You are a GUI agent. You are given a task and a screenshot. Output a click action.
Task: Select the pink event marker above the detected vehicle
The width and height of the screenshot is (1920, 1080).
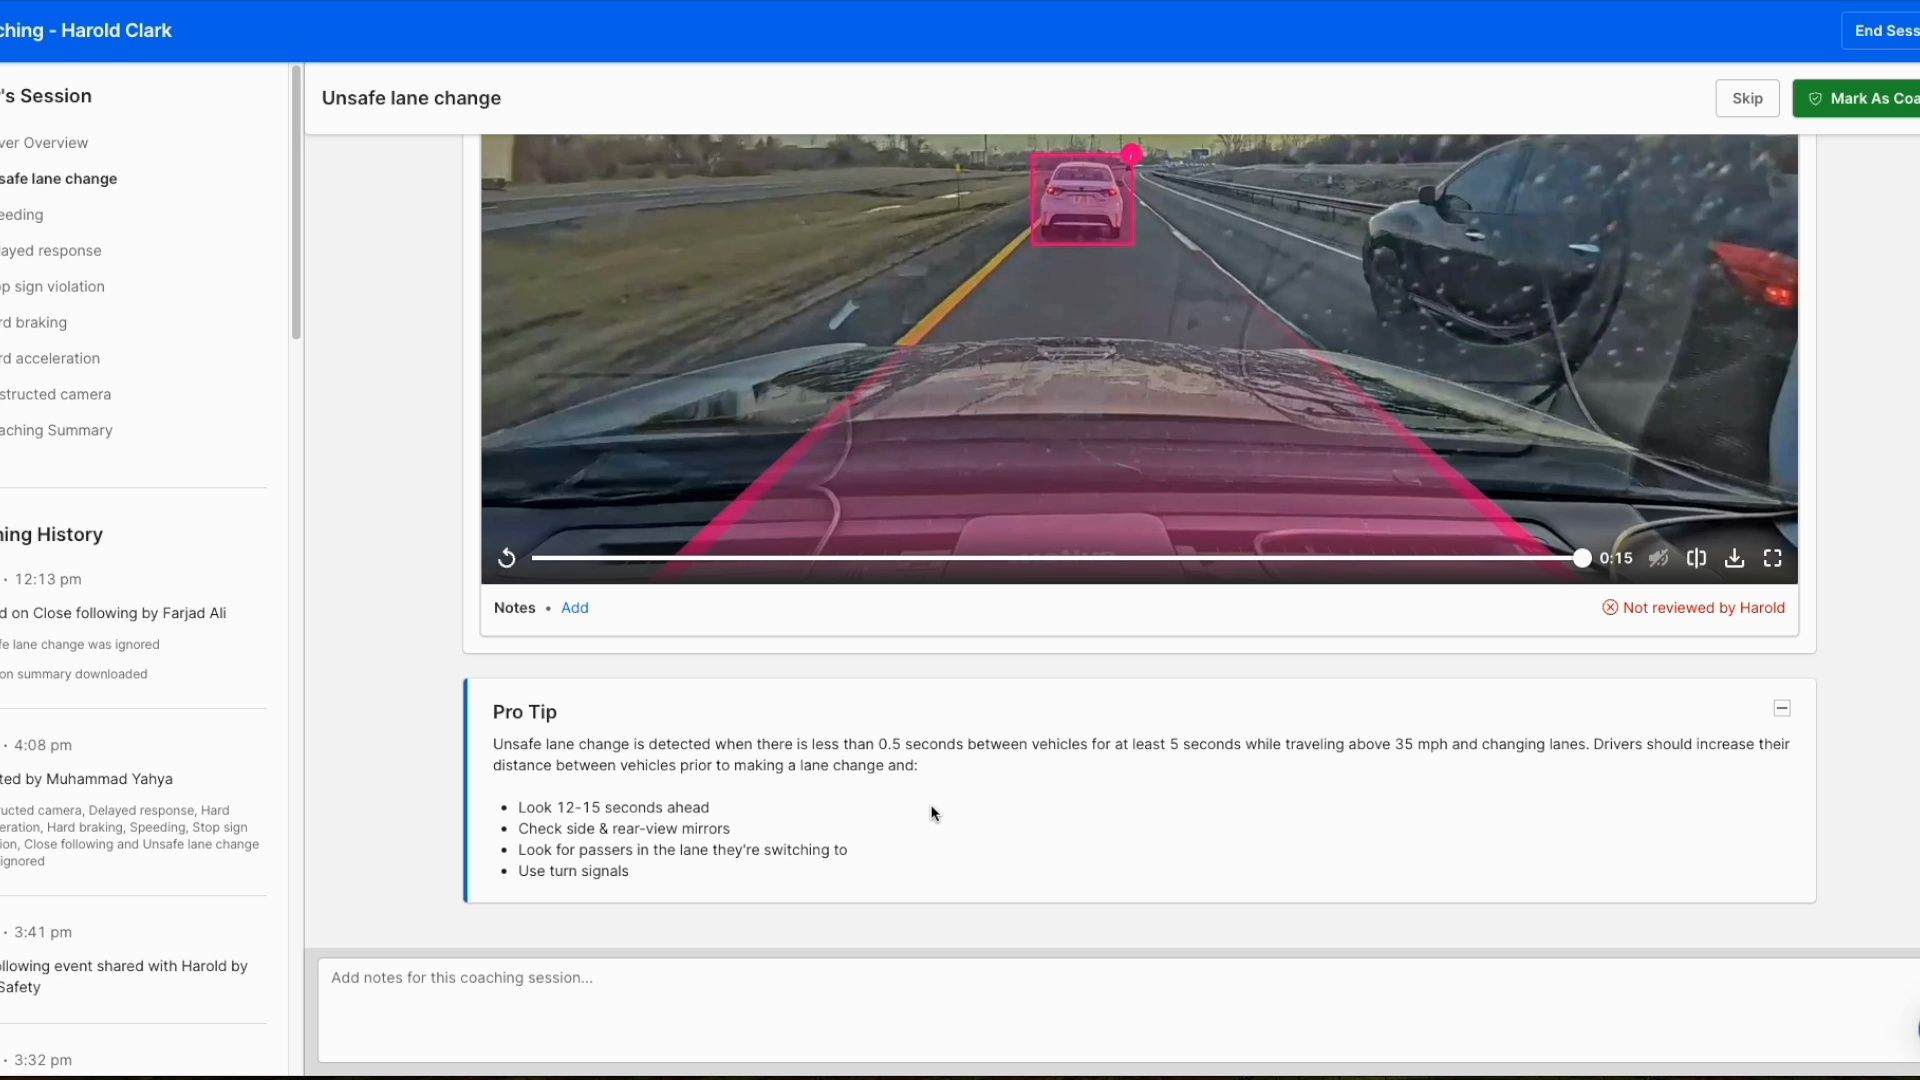pos(1132,153)
